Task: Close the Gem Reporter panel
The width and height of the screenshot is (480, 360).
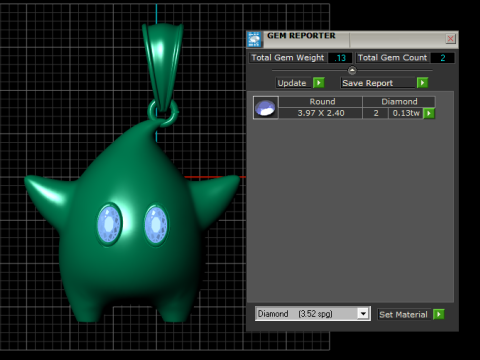Action: pyautogui.click(x=450, y=39)
